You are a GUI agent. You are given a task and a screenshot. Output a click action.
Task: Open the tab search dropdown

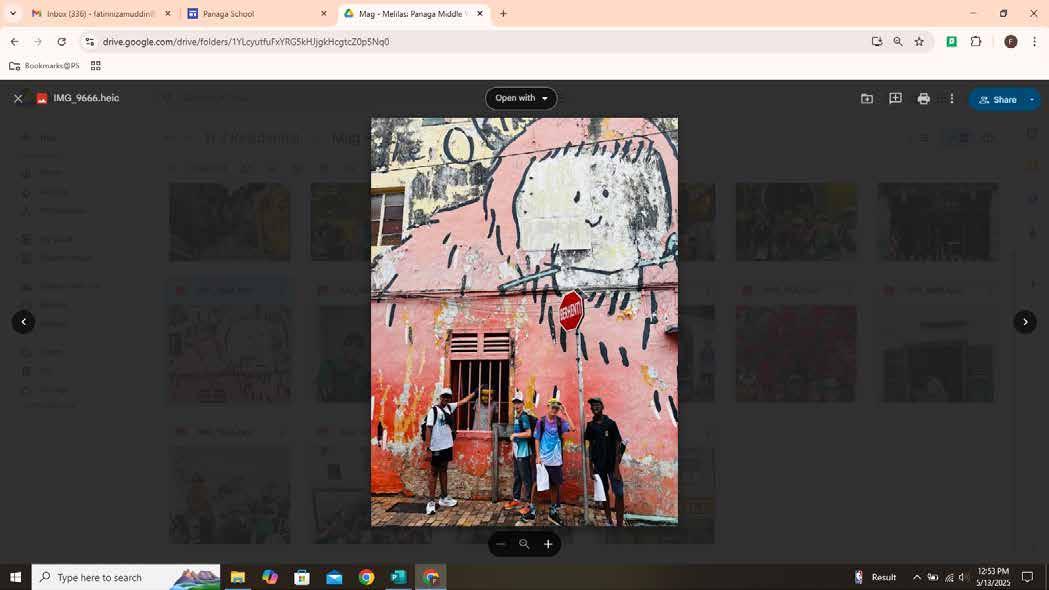[x=13, y=13]
